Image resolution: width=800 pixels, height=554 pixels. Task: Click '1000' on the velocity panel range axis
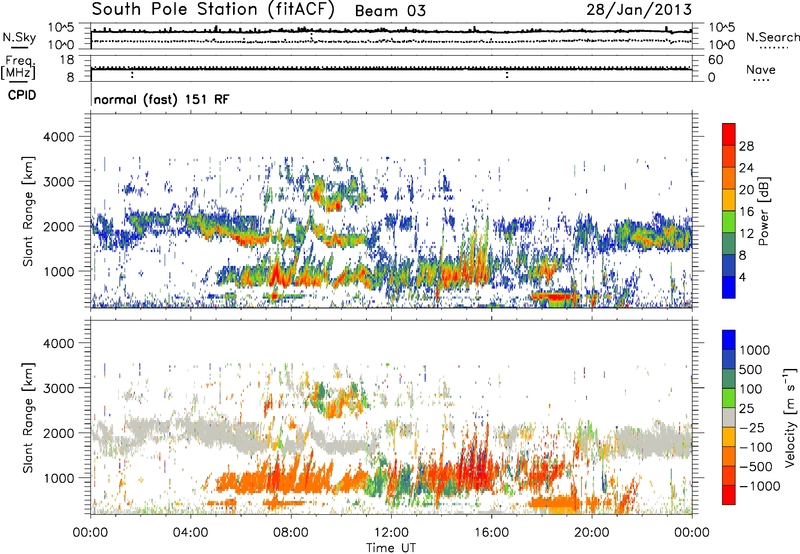tap(58, 478)
